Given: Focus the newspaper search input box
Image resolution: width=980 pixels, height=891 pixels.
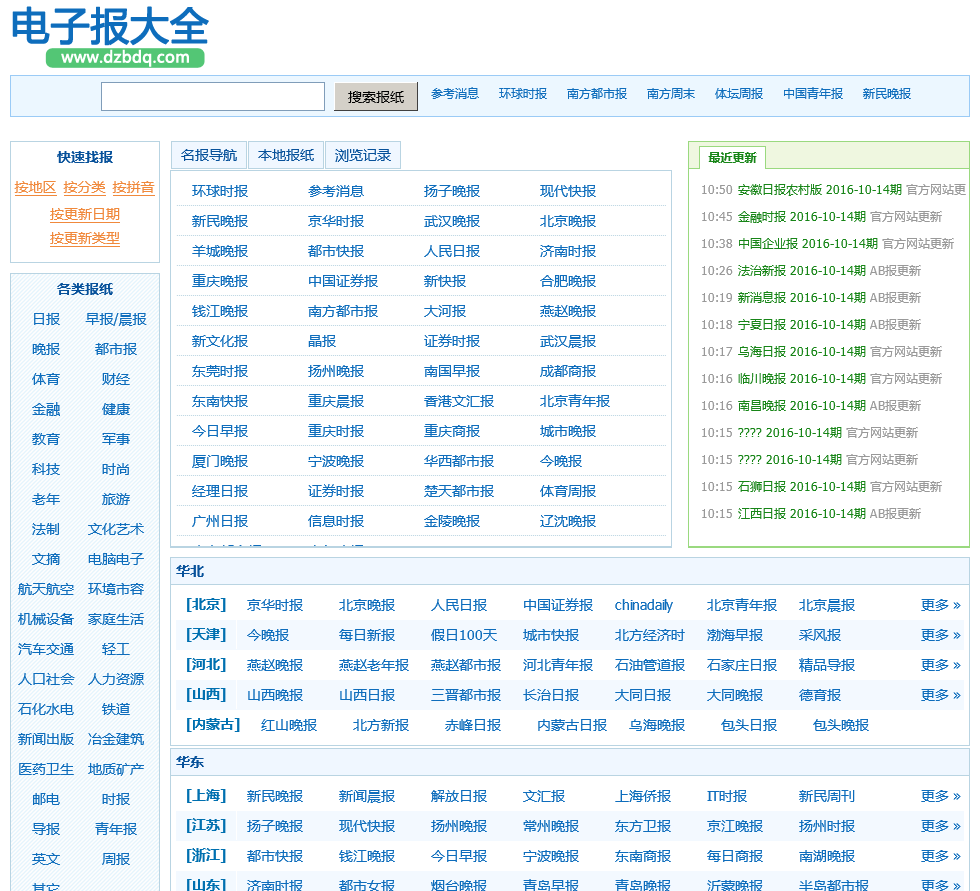Looking at the screenshot, I should 212,96.
